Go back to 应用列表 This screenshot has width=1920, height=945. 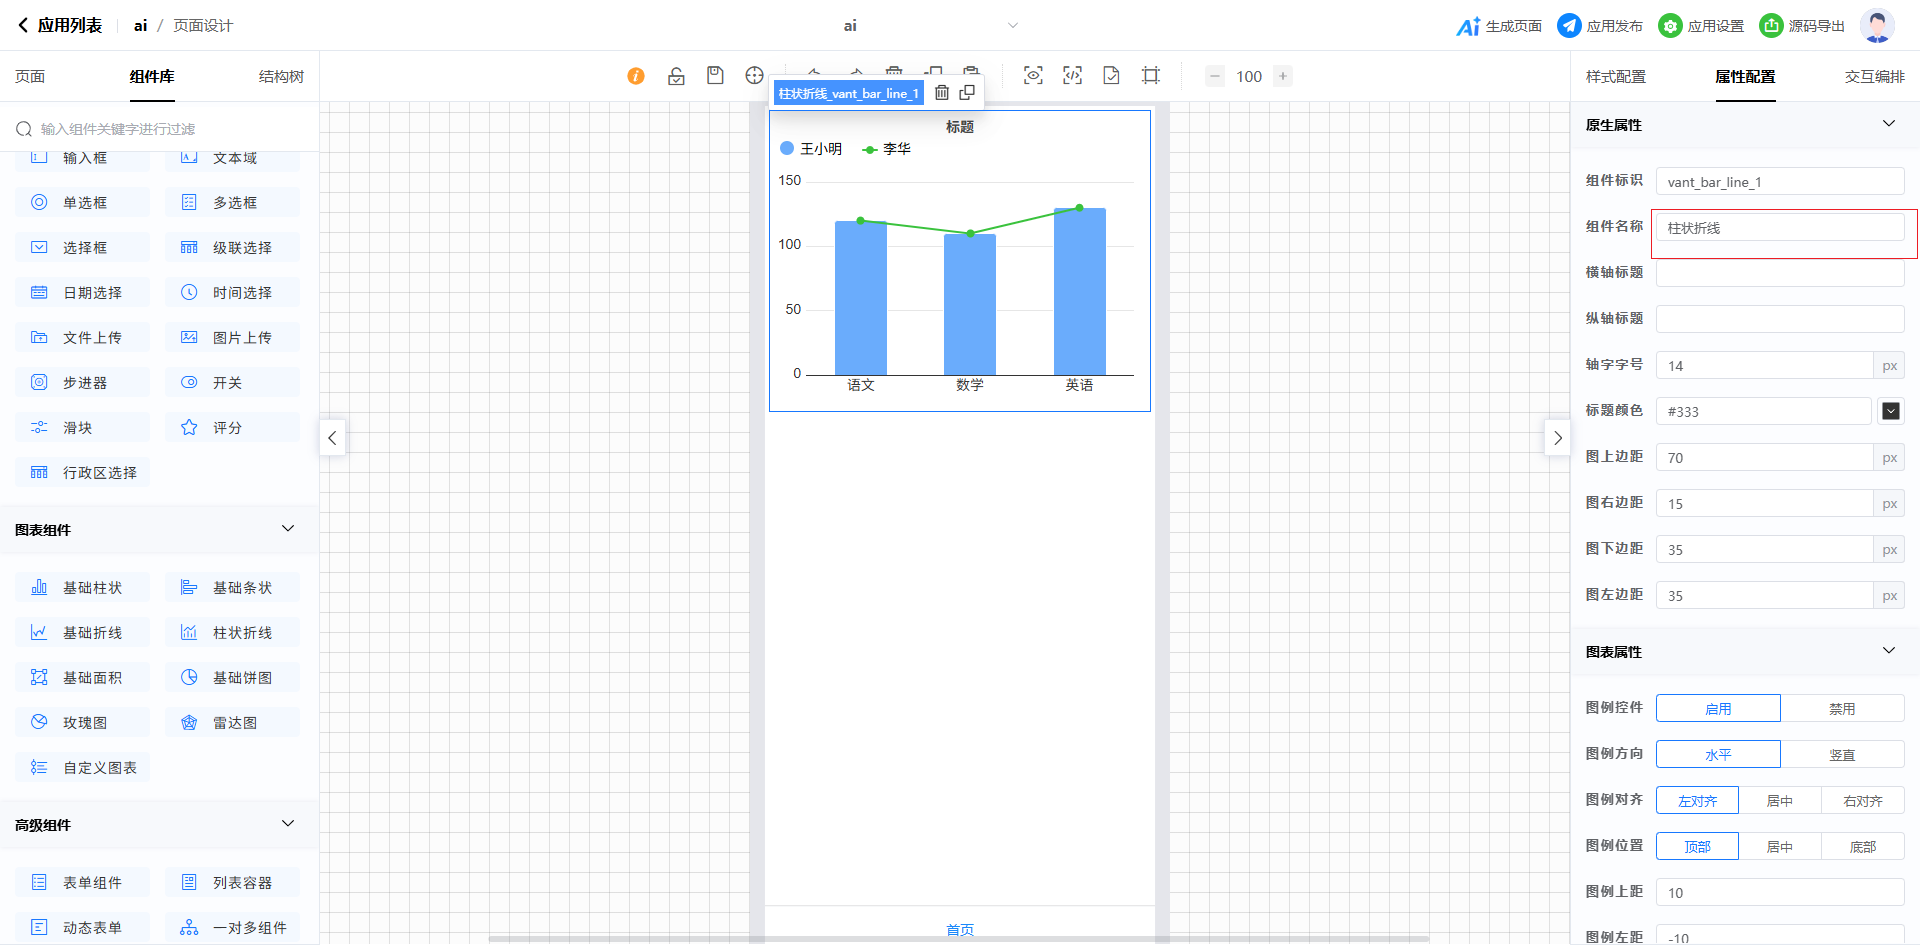pos(60,26)
